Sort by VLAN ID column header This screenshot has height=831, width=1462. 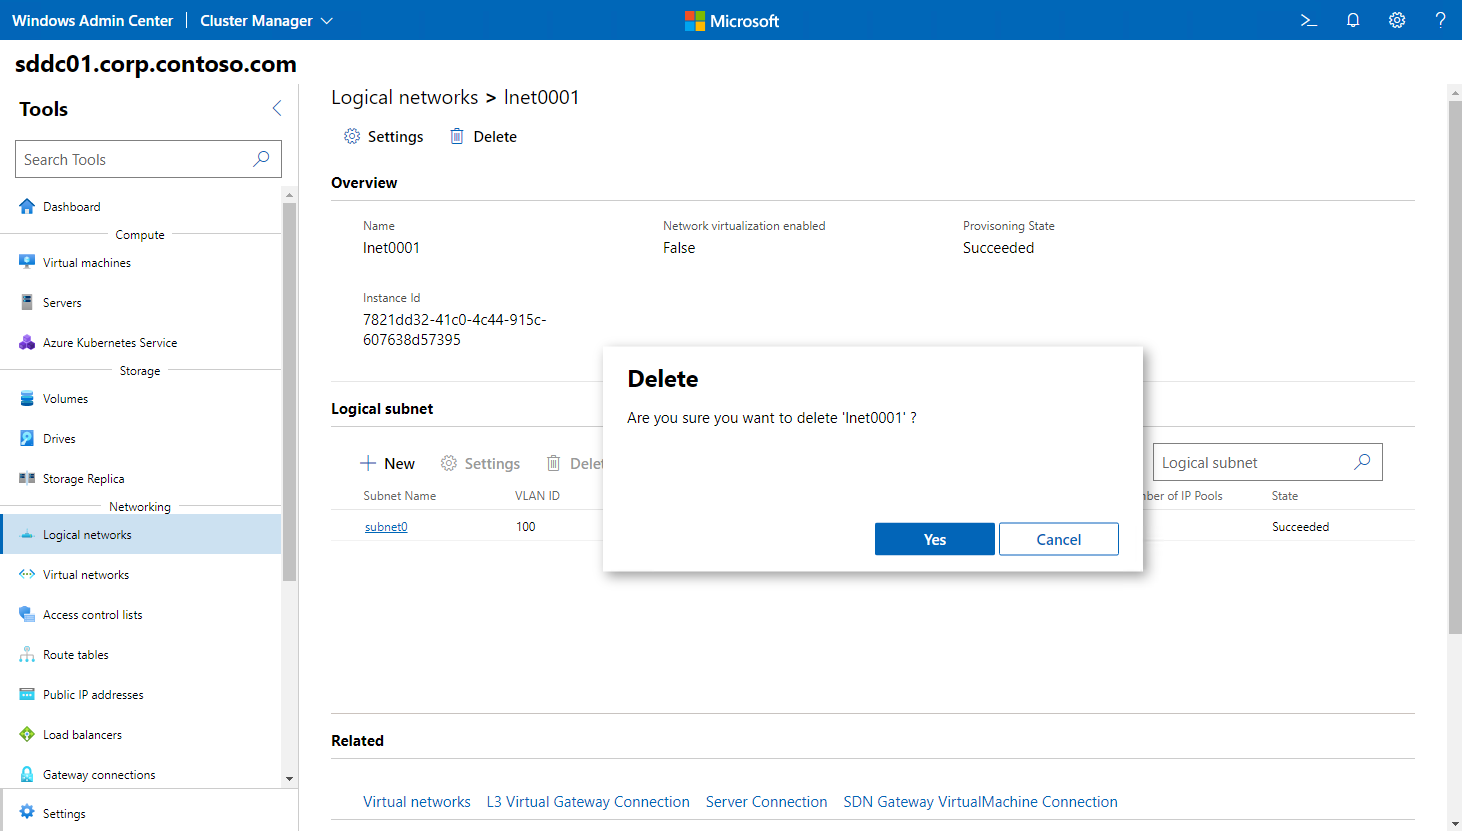(x=537, y=496)
